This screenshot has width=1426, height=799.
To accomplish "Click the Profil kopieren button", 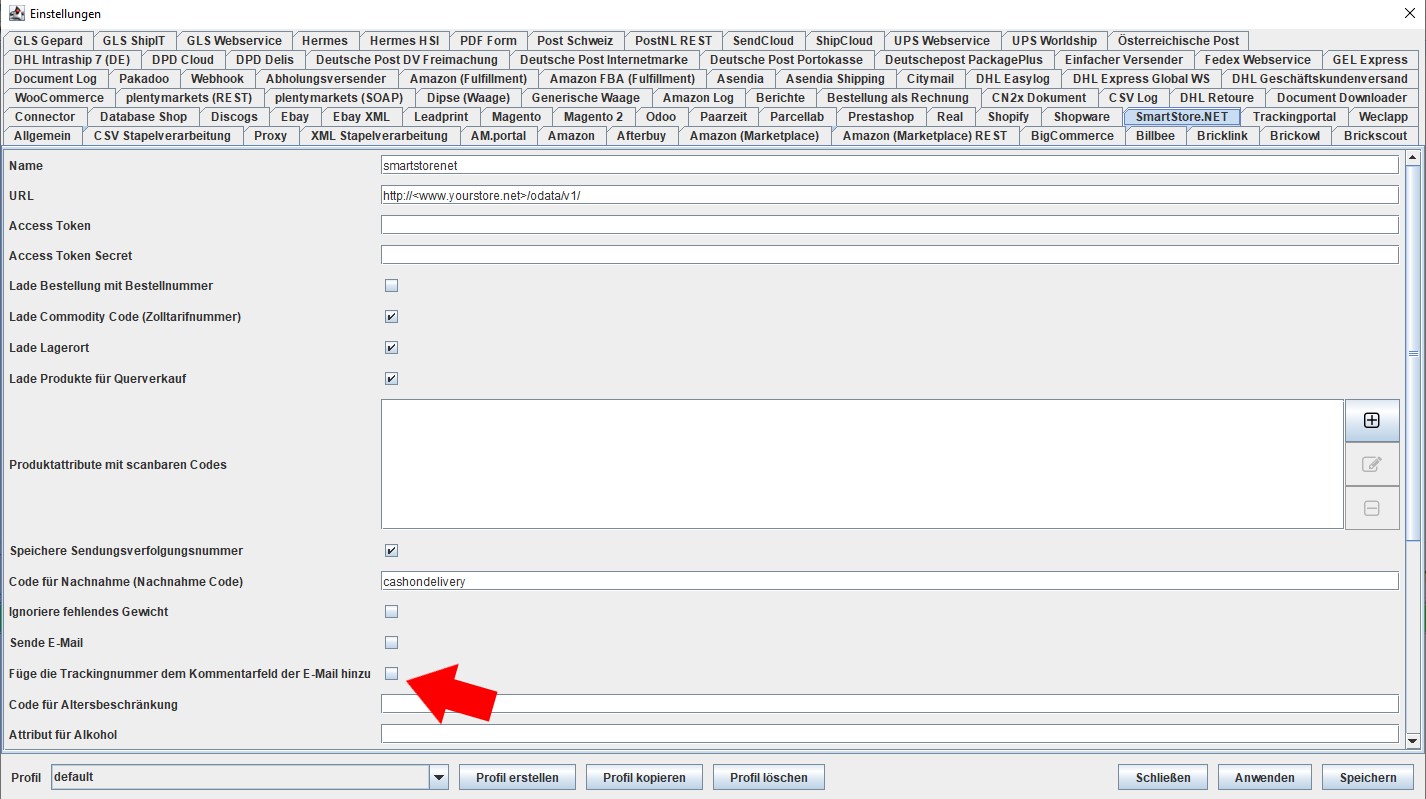I will (644, 777).
